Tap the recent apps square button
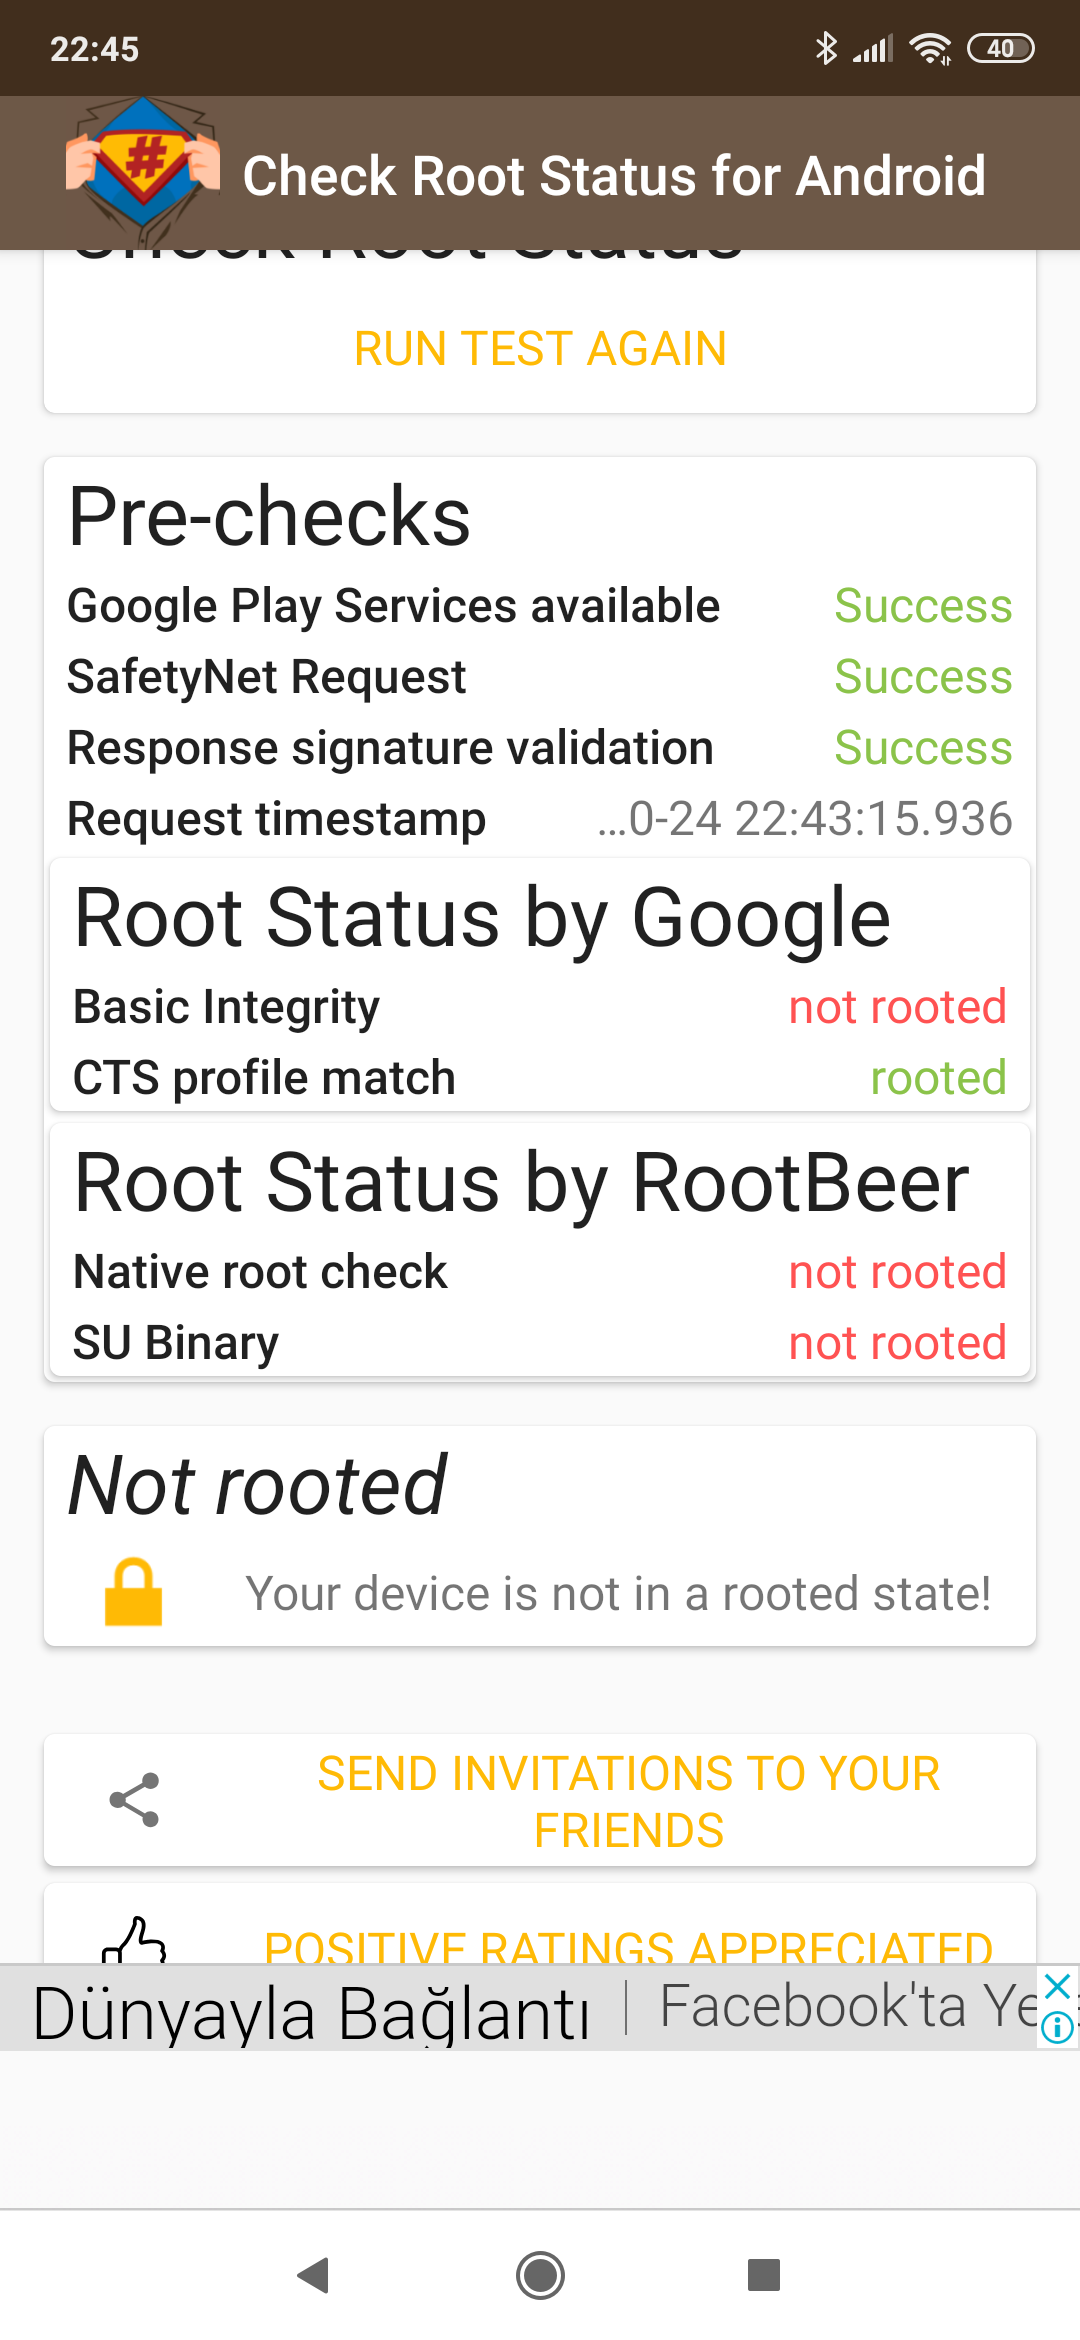Screen dimensions: 1080x2340 pos(764,2274)
